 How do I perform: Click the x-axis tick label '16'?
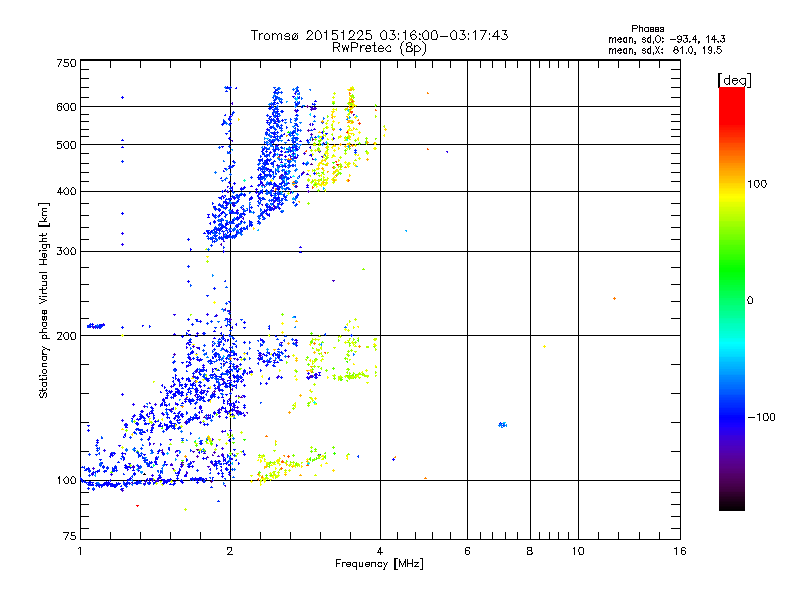(680, 551)
